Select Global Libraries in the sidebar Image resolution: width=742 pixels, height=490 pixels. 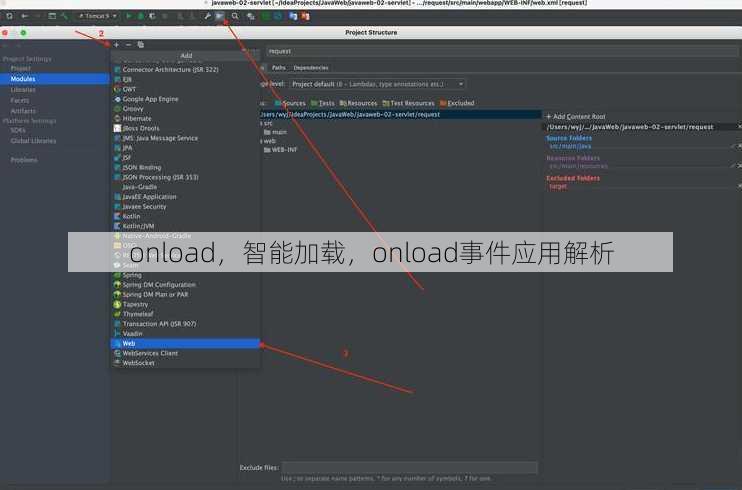point(33,141)
